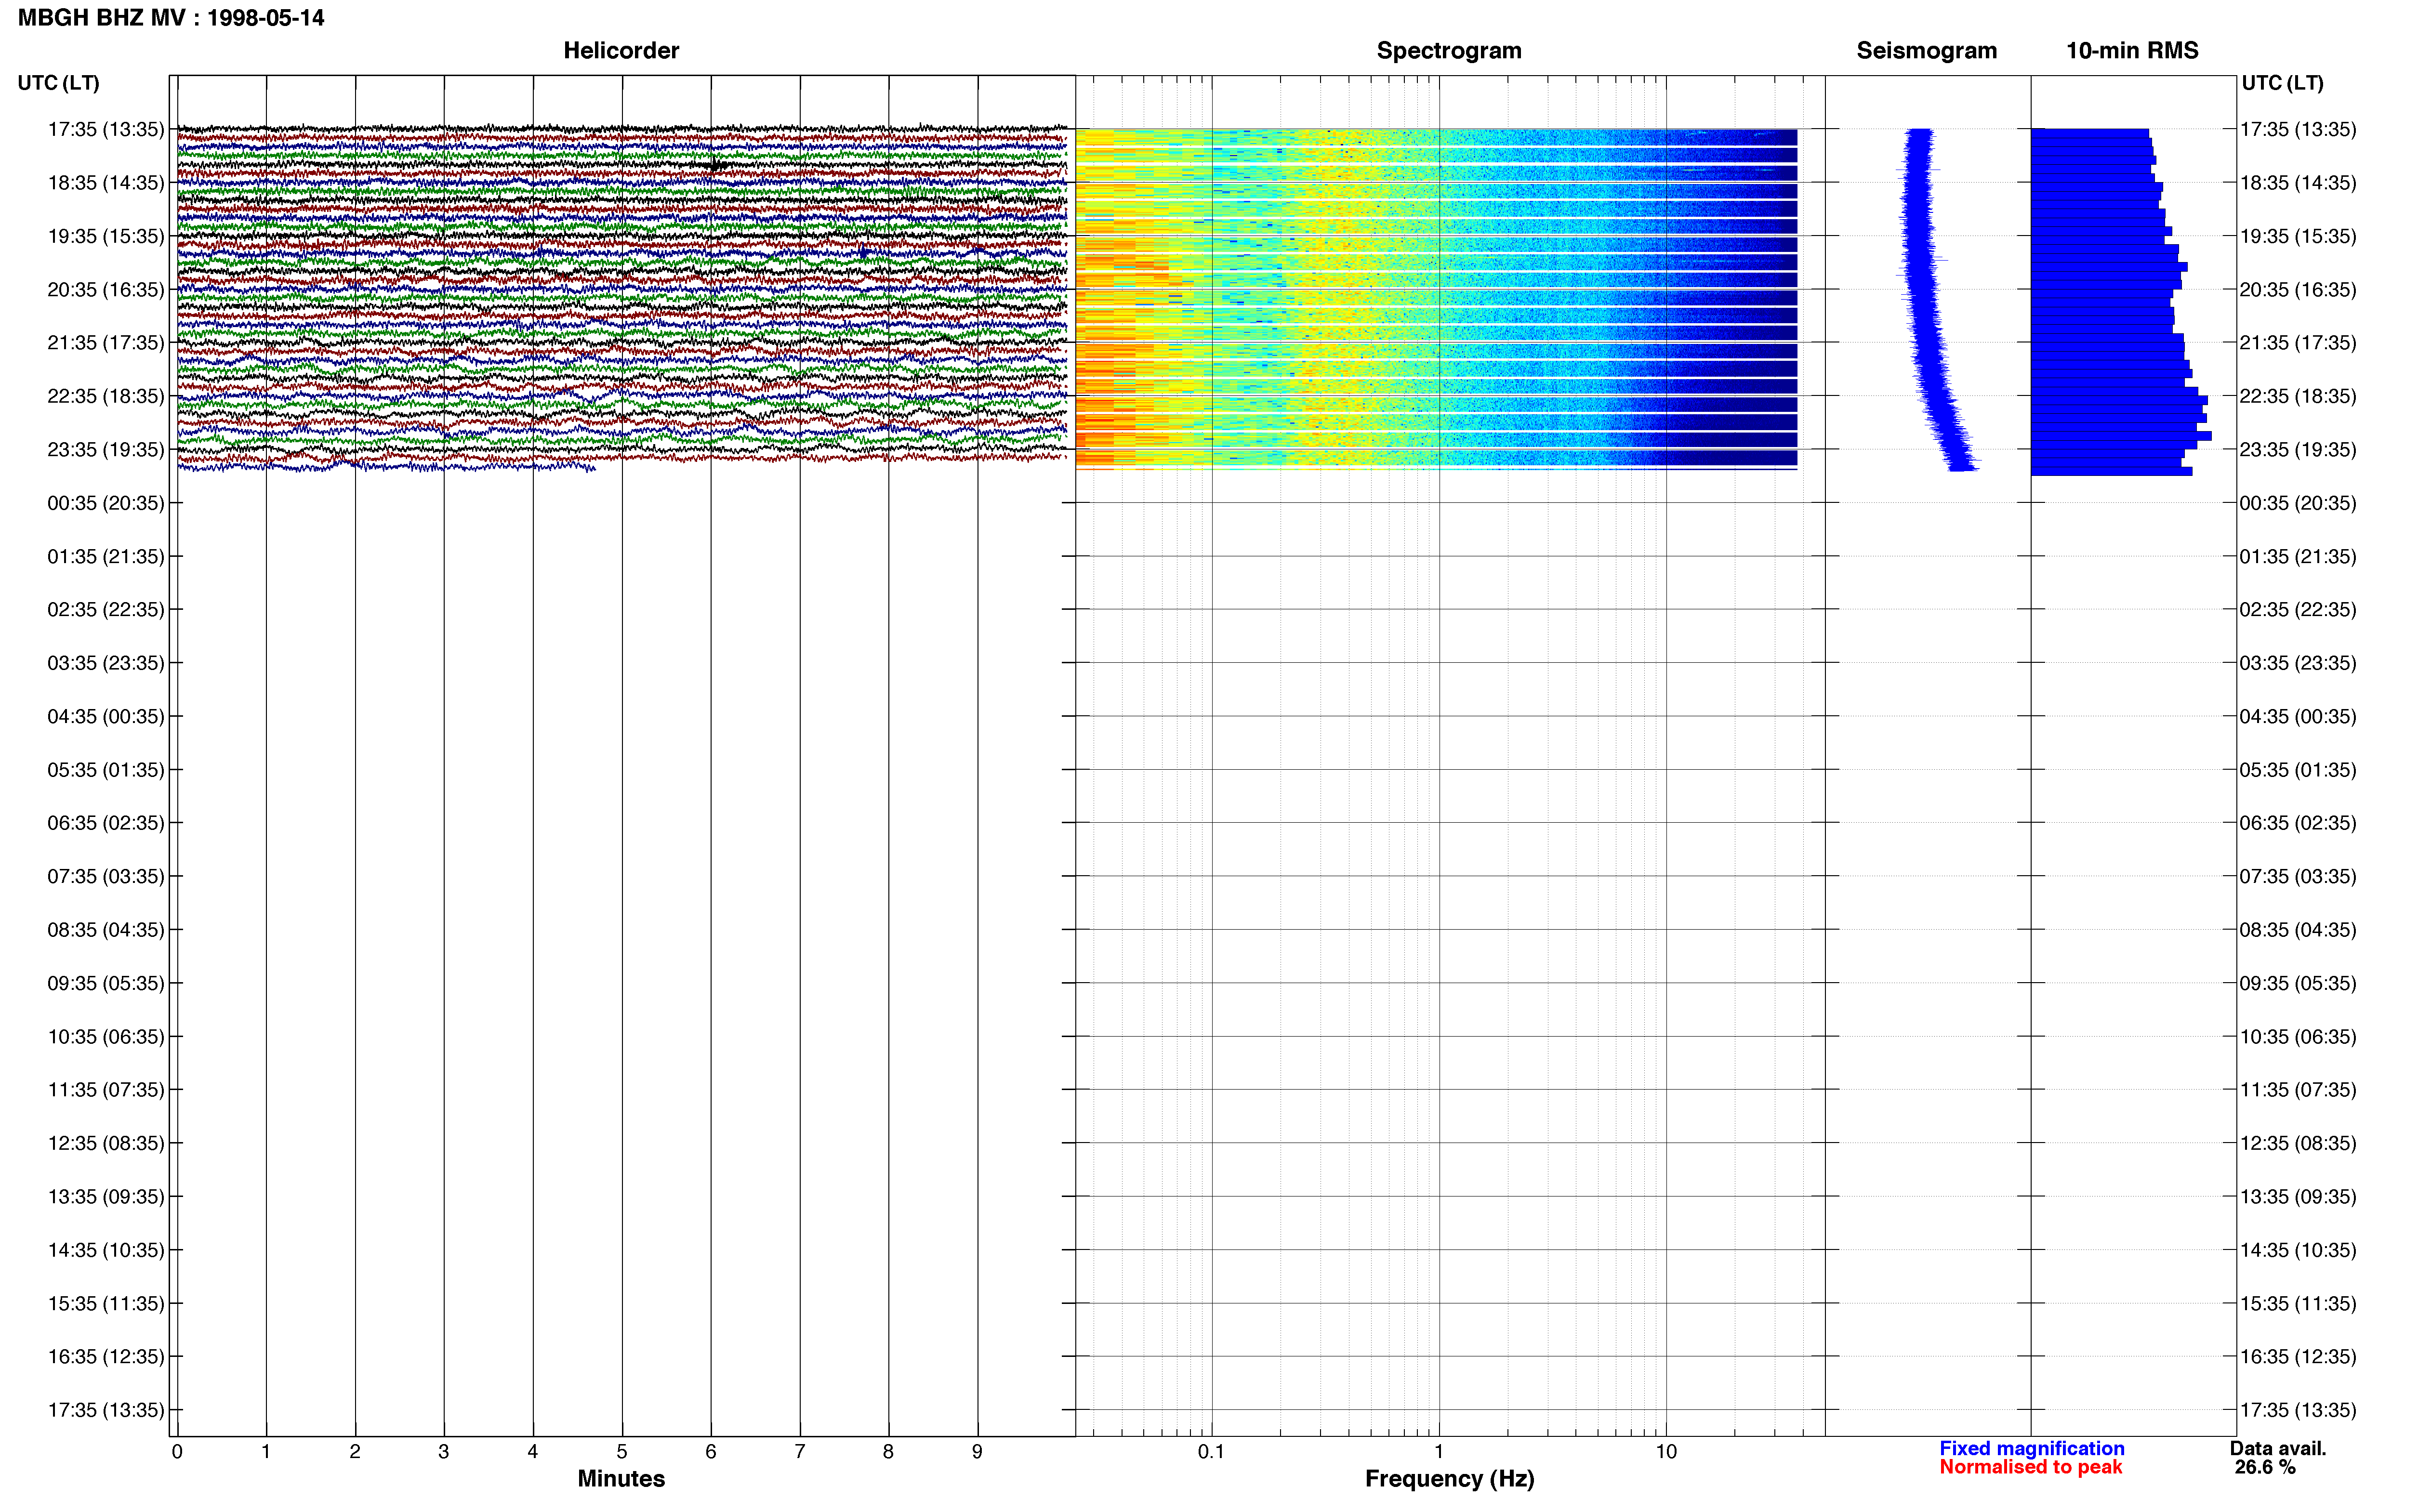Screen dimensions: 2418x1512
Task: Click right time label '08:35 (04:35)'
Action: [x=2298, y=930]
